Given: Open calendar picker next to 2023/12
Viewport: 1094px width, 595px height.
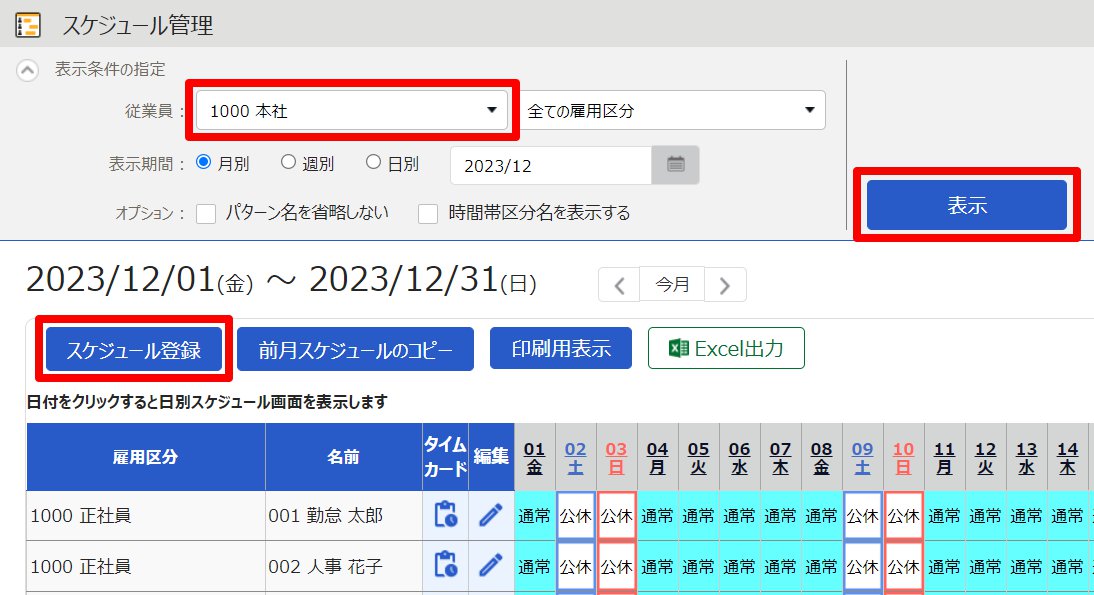Looking at the screenshot, I should click(x=675, y=165).
